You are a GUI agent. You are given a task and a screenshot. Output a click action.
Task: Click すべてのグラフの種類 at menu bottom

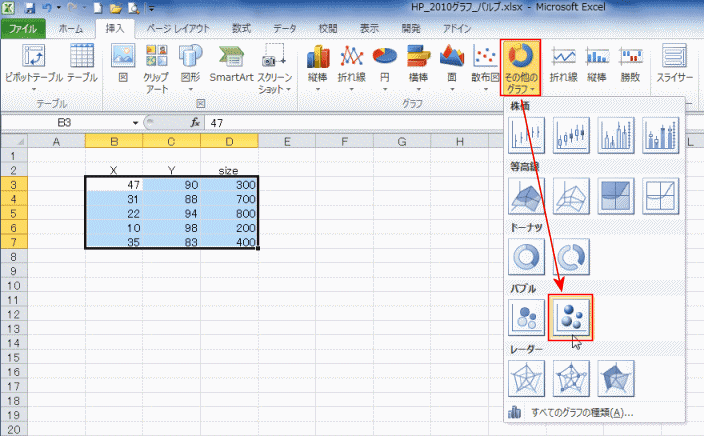tap(580, 412)
